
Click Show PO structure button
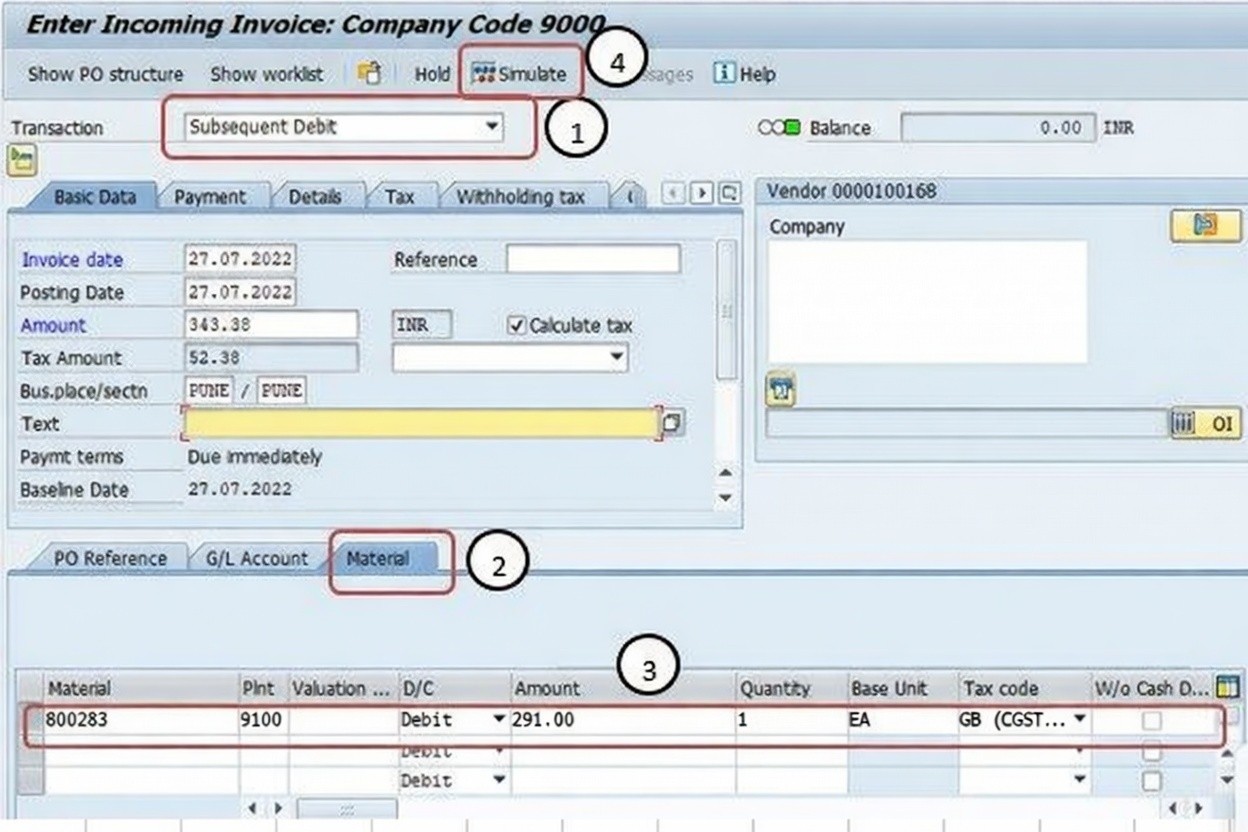pos(105,74)
